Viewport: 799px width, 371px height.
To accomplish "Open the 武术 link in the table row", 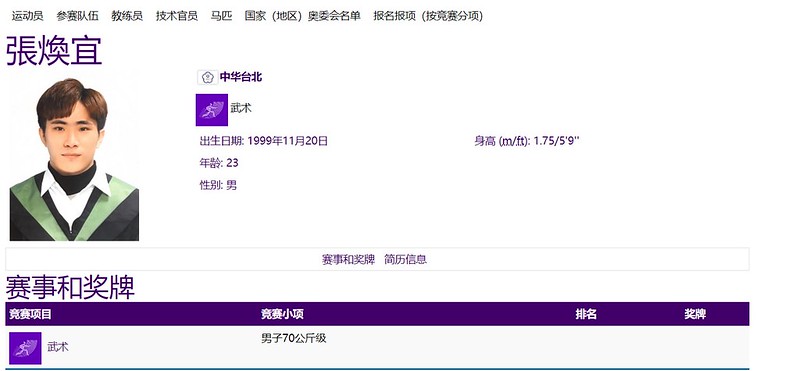I will (58, 347).
